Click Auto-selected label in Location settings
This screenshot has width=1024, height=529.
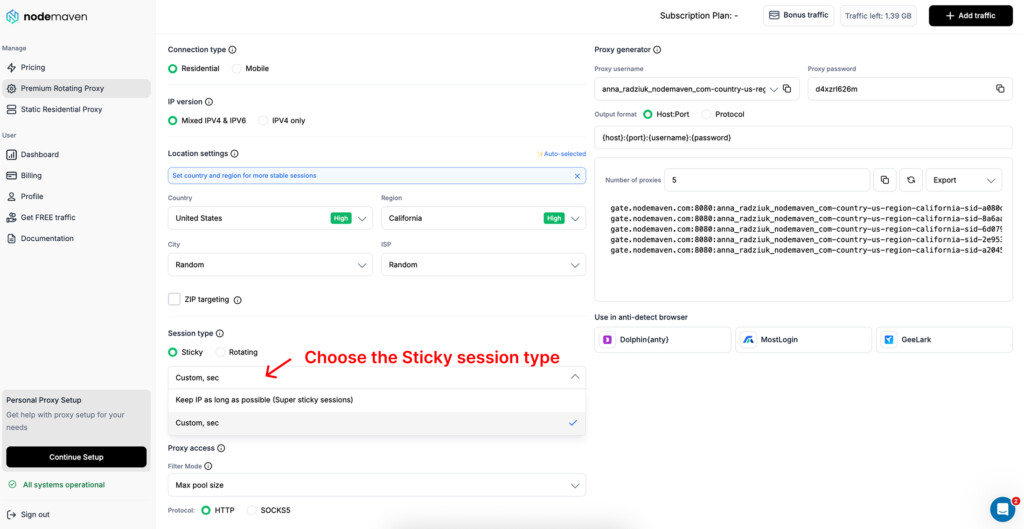(x=562, y=154)
